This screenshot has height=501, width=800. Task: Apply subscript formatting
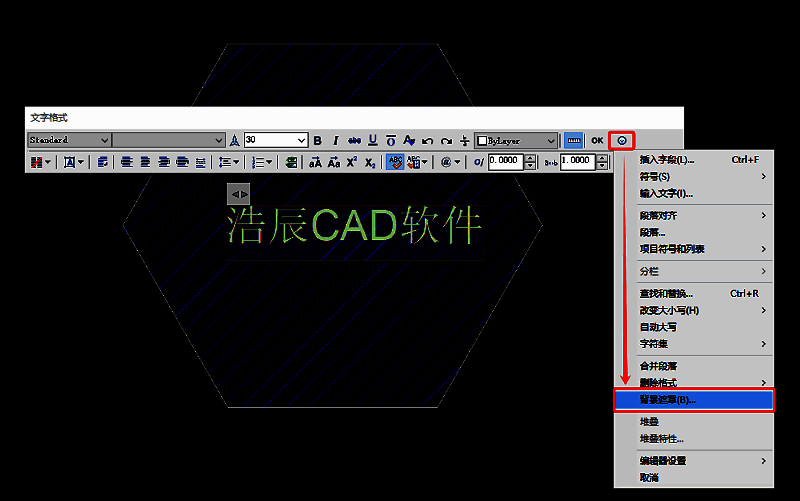pyautogui.click(x=369, y=162)
